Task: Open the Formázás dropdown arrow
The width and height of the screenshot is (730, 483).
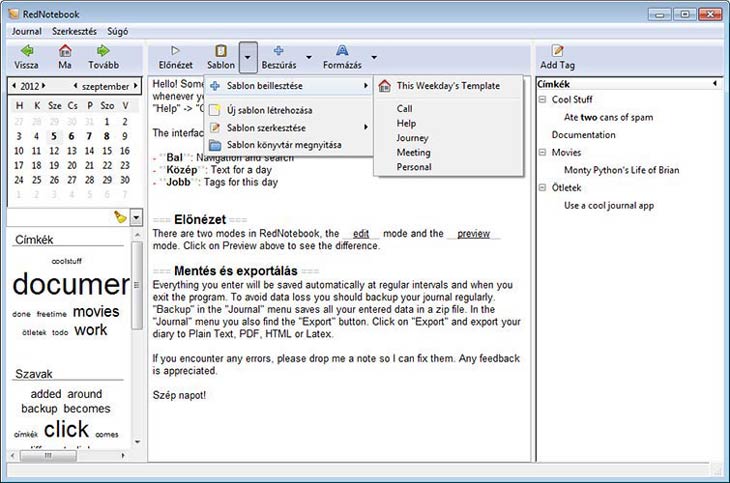Action: (374, 56)
